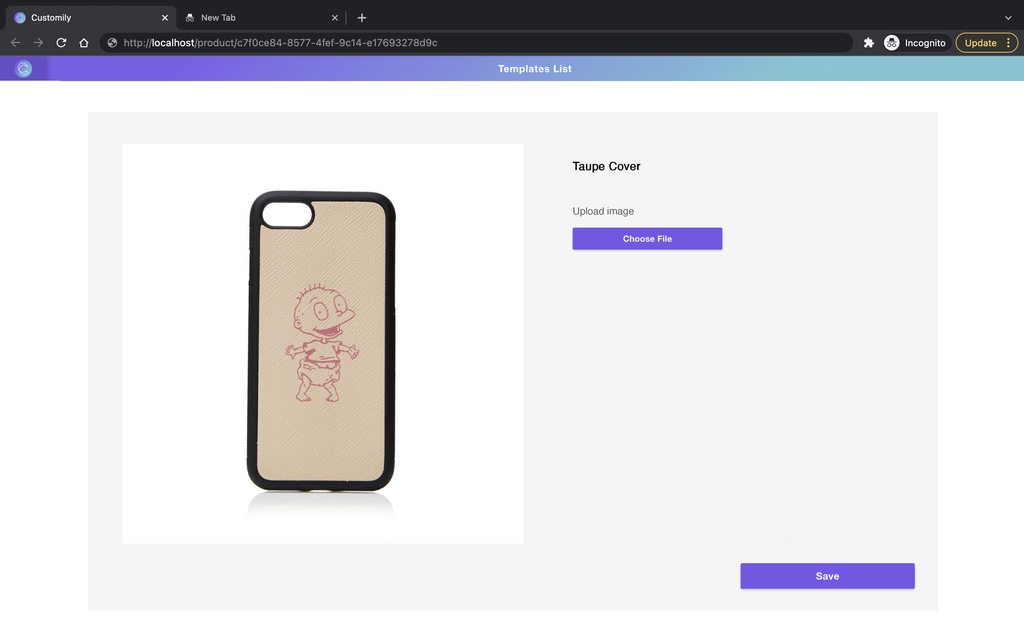
Task: Click the phone case preview image
Action: pyautogui.click(x=323, y=344)
